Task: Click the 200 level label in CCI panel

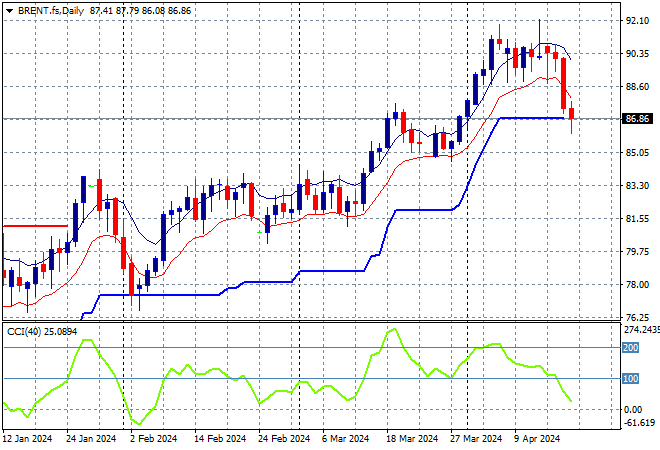Action: pyautogui.click(x=631, y=348)
